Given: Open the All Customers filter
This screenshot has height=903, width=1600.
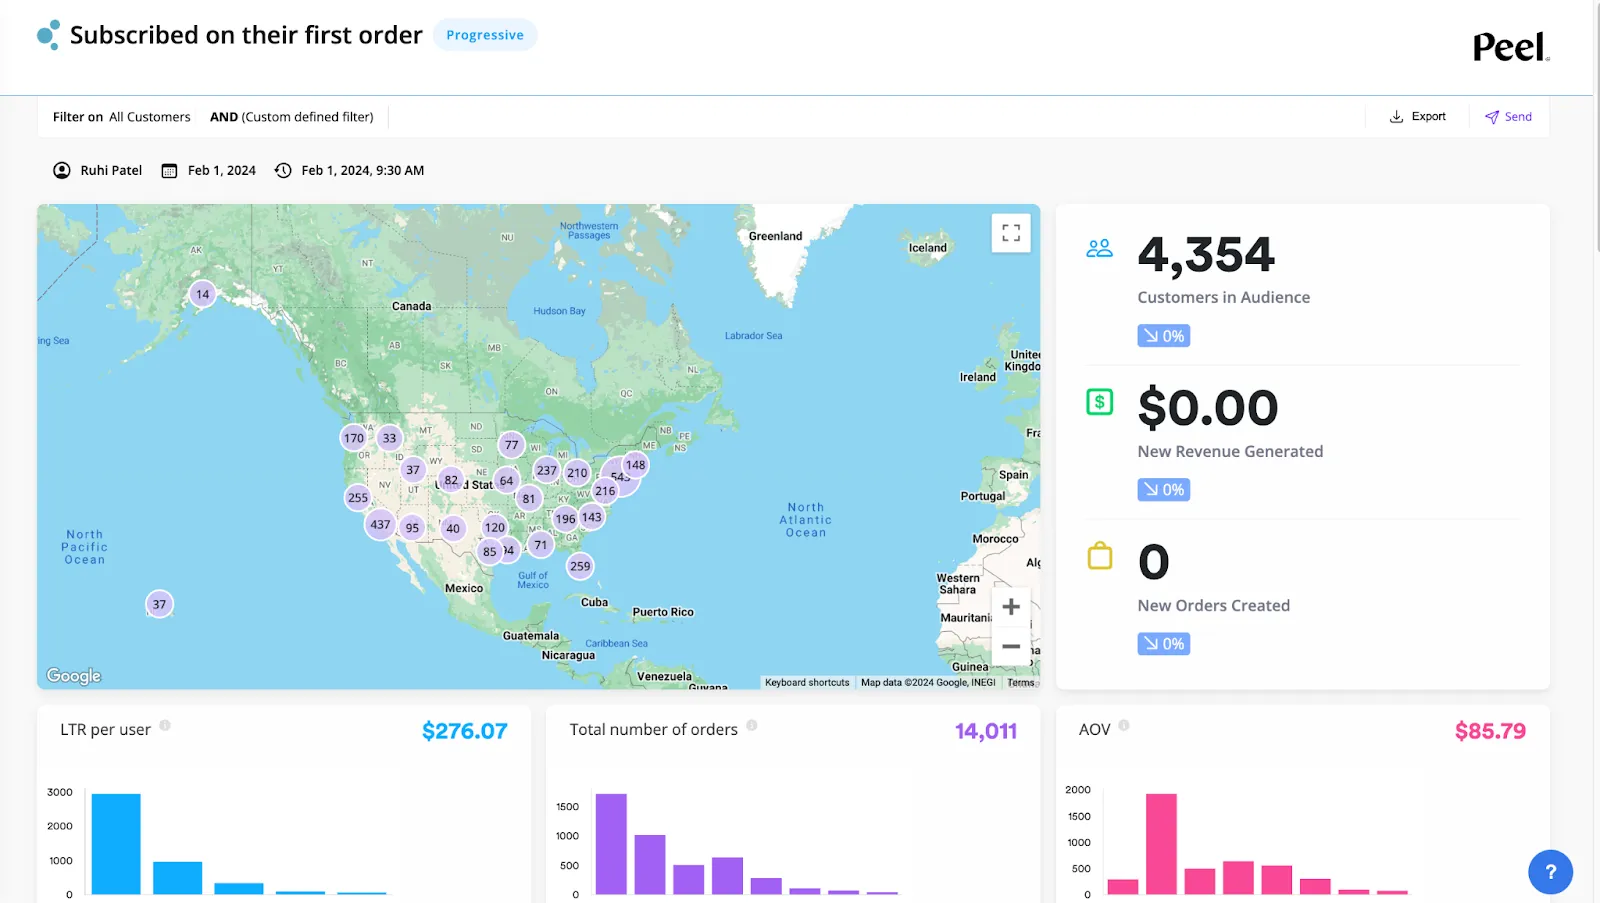Looking at the screenshot, I should [x=150, y=117].
